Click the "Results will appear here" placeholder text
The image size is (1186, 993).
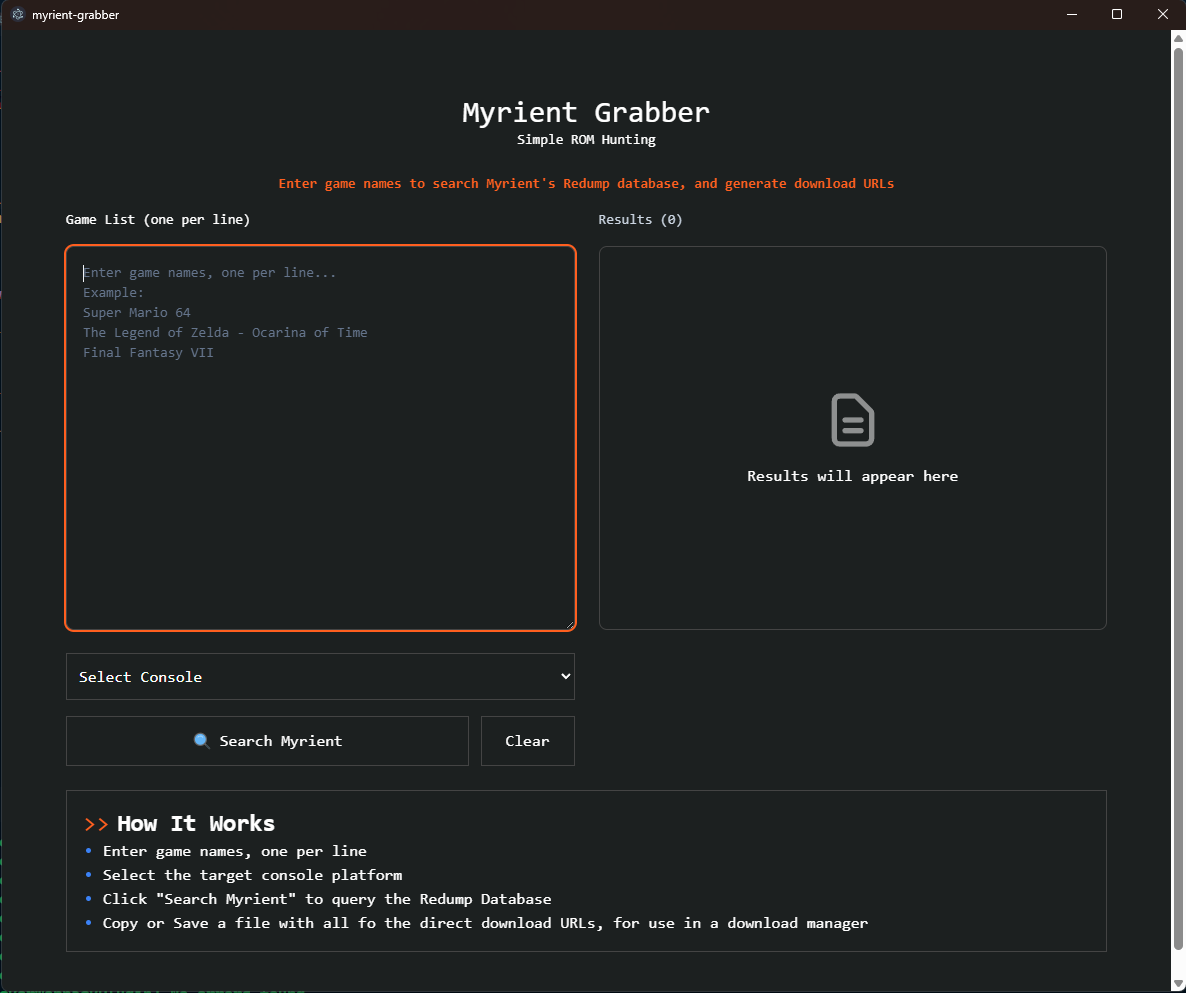pyautogui.click(x=852, y=476)
